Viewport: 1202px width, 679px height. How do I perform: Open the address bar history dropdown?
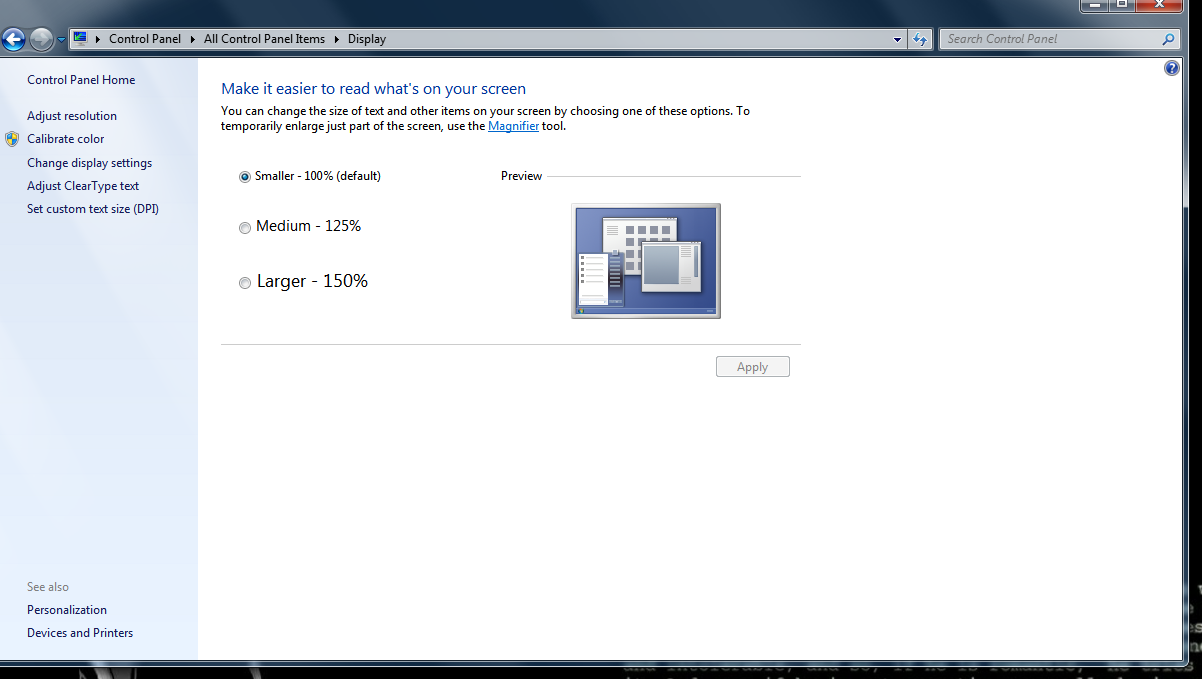coord(897,39)
